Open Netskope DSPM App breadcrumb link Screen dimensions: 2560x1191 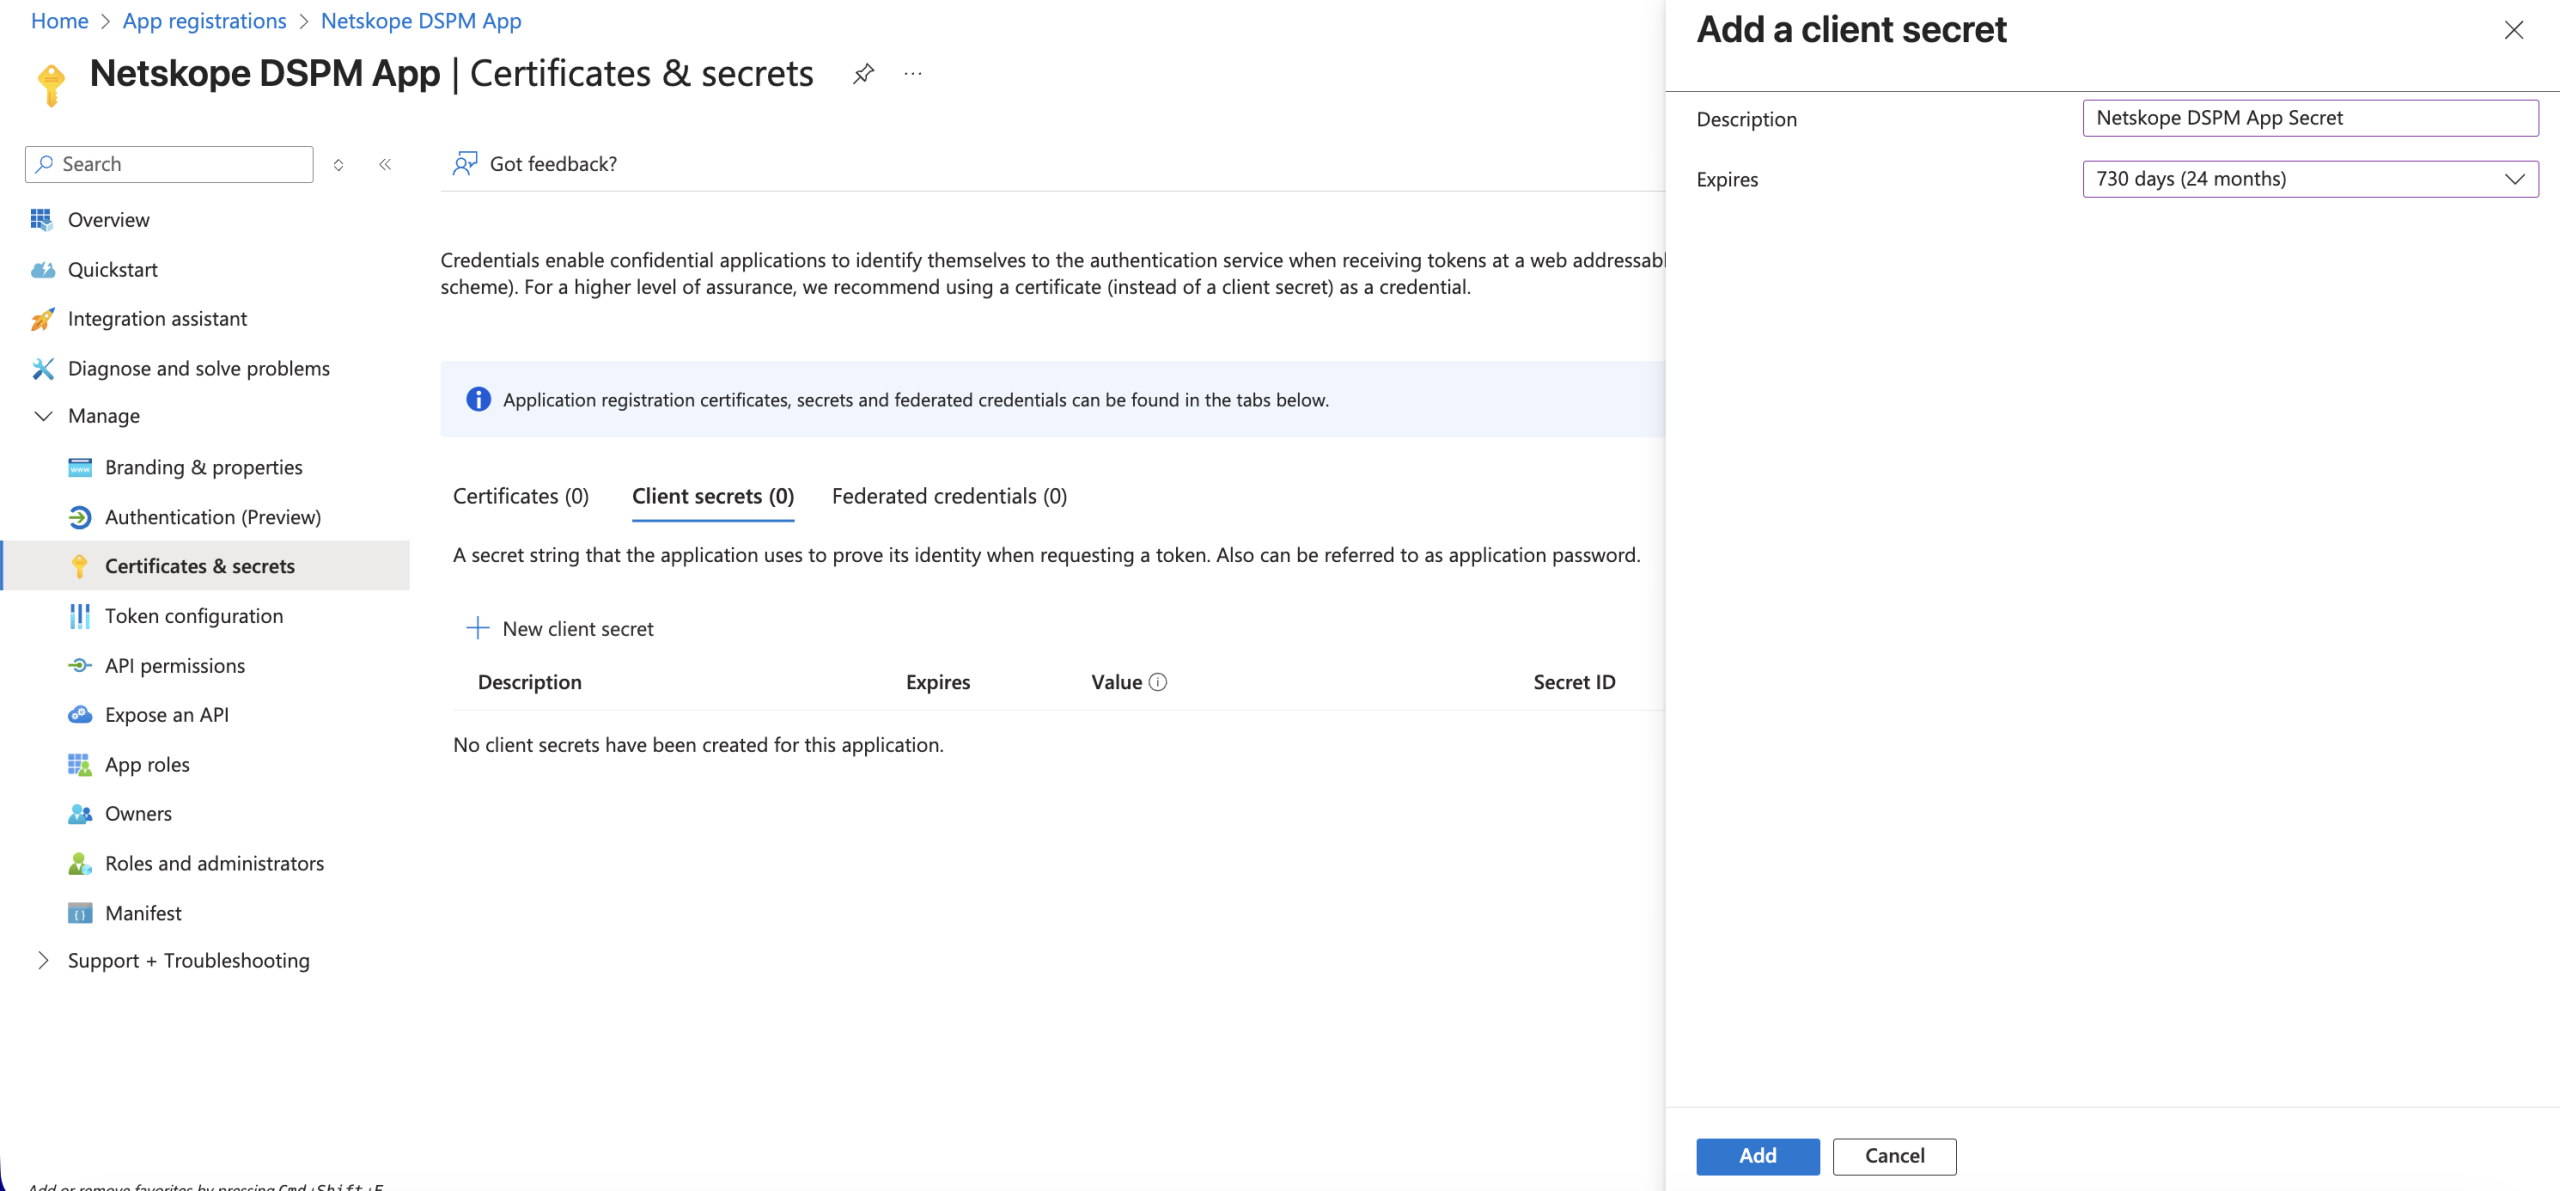pyautogui.click(x=421, y=21)
